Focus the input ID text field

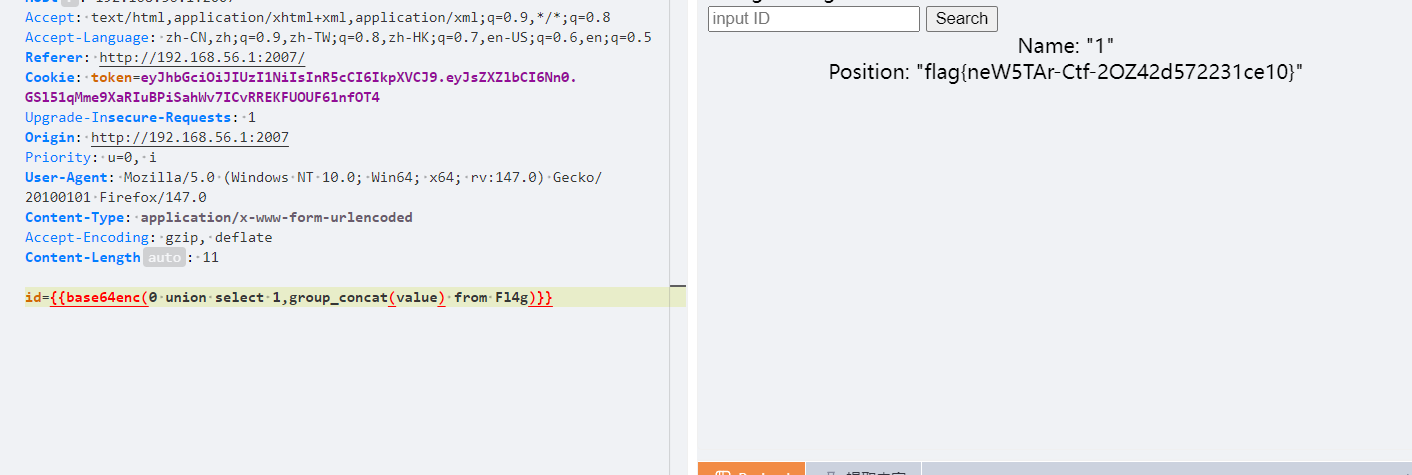tap(813, 19)
